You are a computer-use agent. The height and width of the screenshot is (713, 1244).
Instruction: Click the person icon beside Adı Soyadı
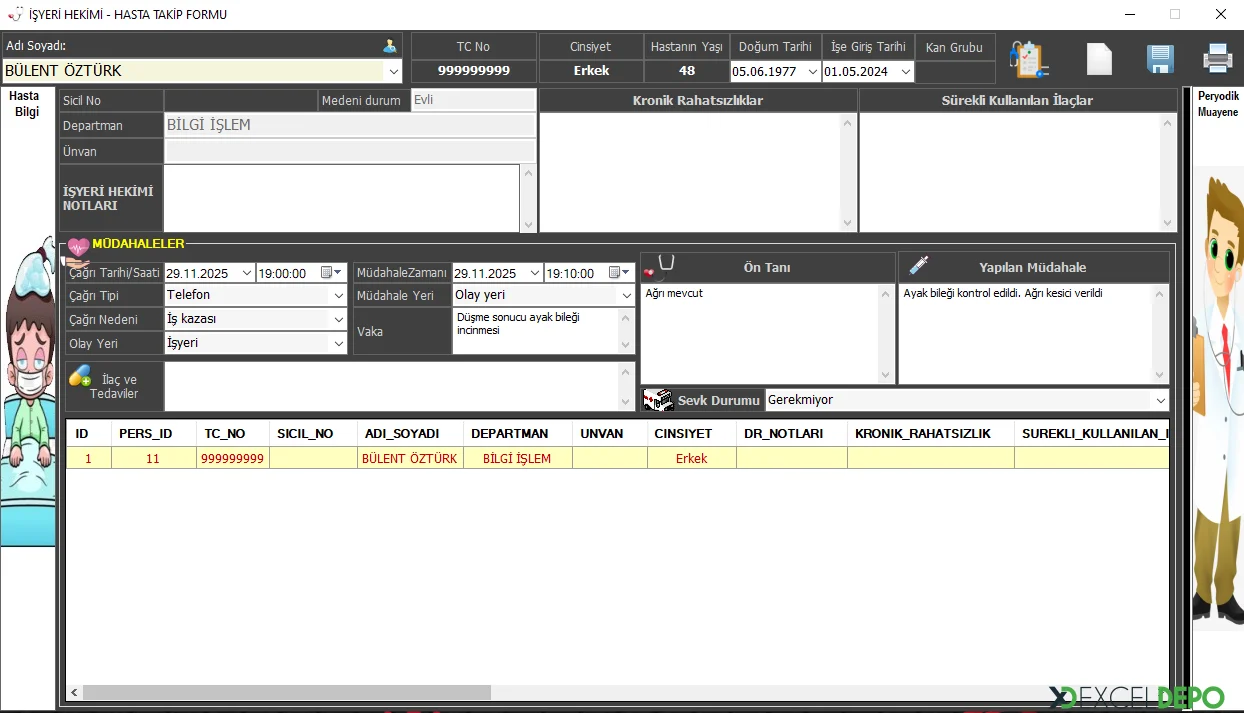(x=389, y=46)
